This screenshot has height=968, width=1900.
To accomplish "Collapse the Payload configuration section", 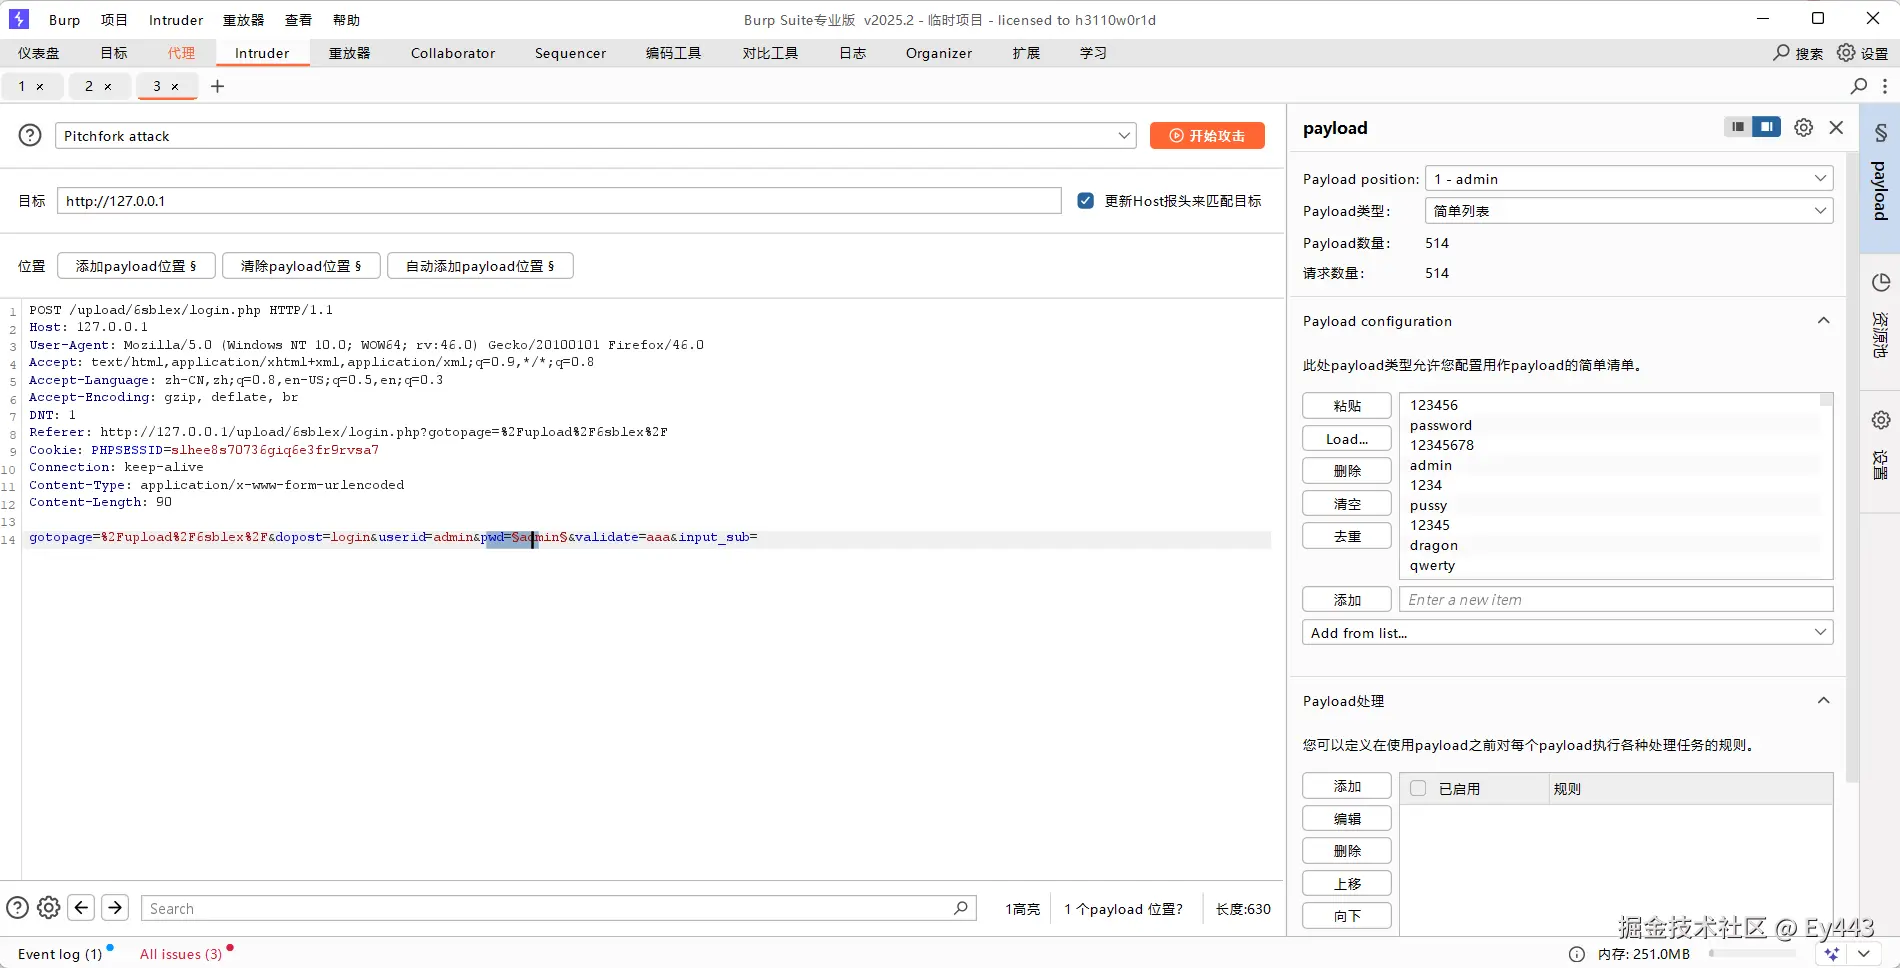I will click(1823, 321).
